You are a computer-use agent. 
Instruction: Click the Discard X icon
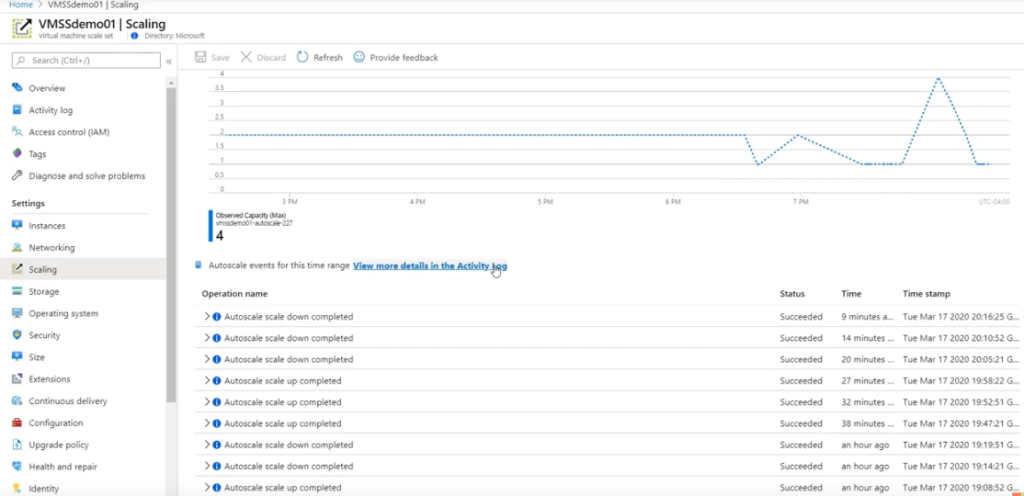246,57
